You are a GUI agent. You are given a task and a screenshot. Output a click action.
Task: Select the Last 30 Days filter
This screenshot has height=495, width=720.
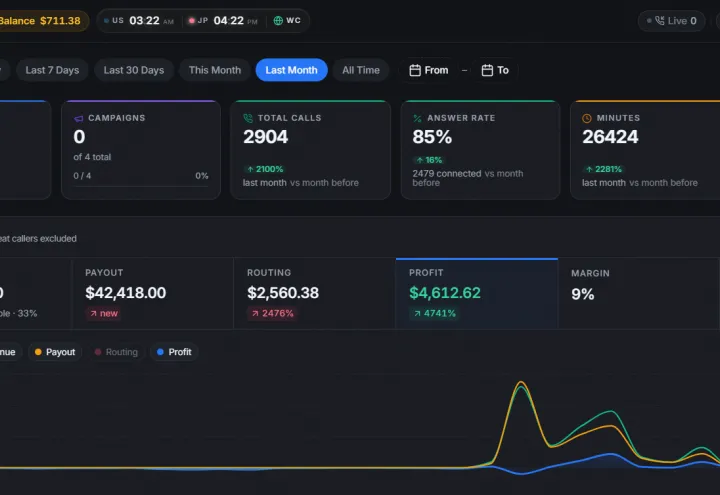134,70
